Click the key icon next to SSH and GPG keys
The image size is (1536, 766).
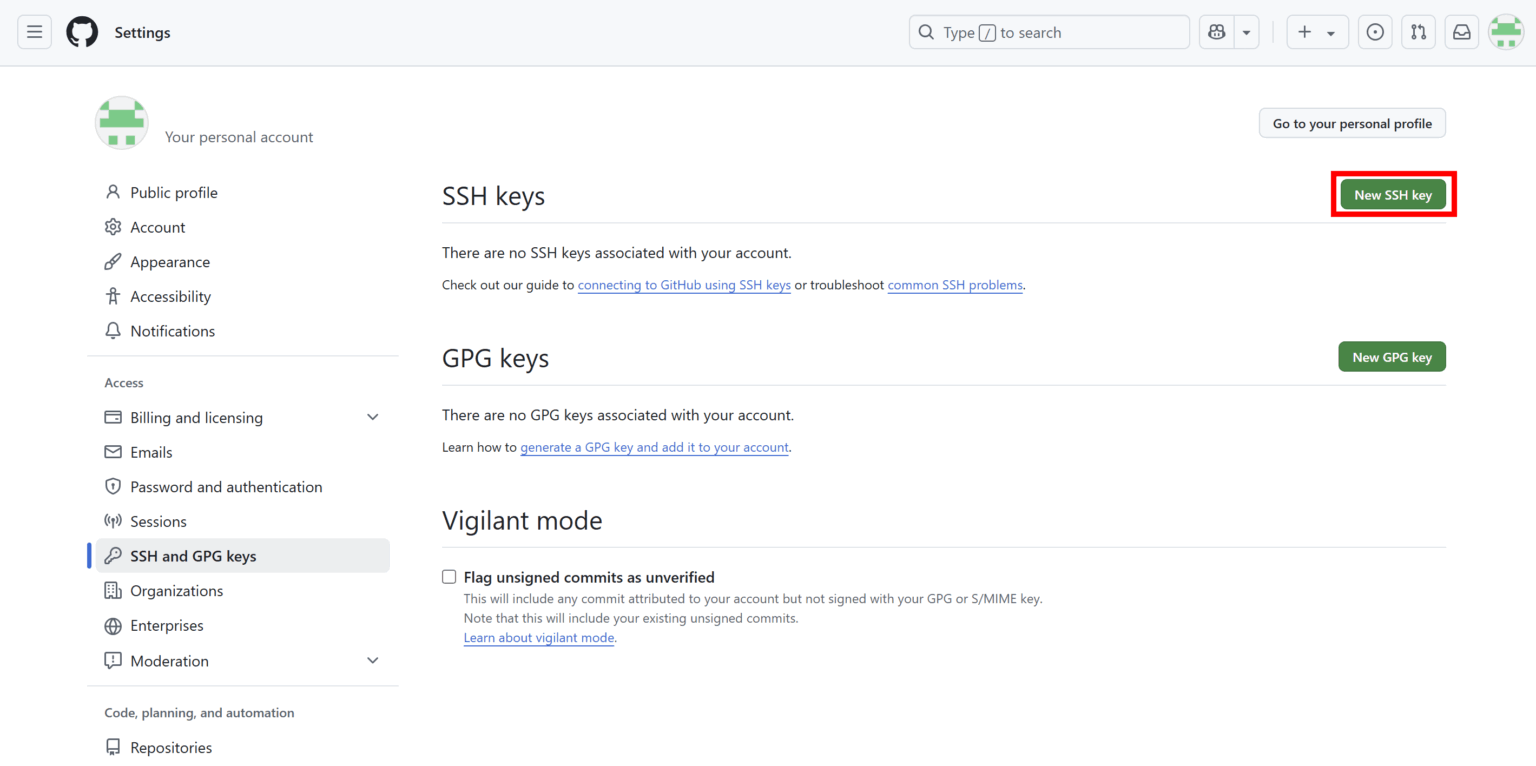(x=112, y=555)
